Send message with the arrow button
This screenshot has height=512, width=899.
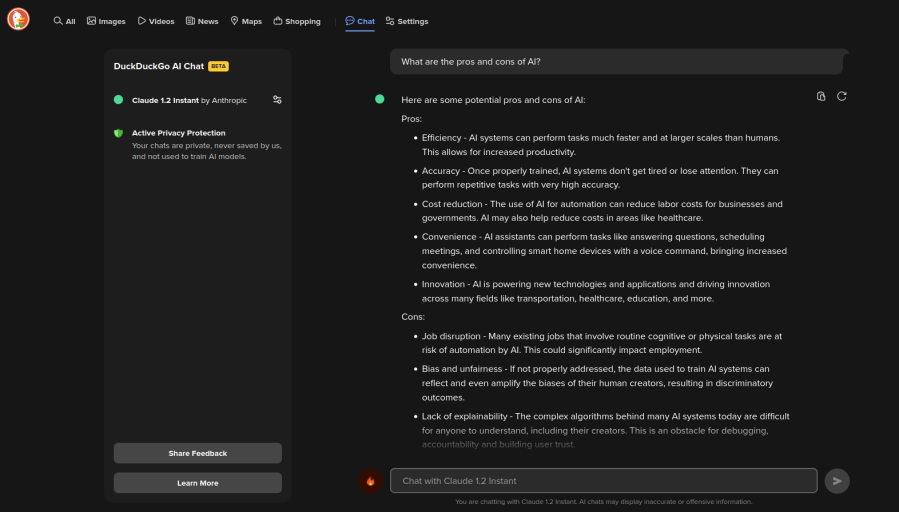click(x=837, y=481)
